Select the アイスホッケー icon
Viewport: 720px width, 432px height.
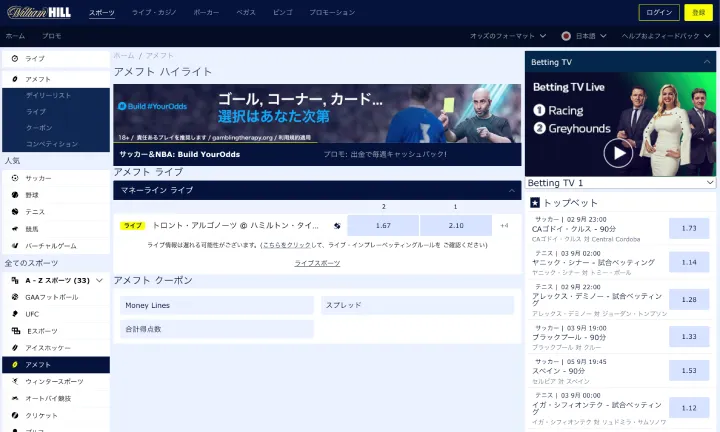[15, 348]
